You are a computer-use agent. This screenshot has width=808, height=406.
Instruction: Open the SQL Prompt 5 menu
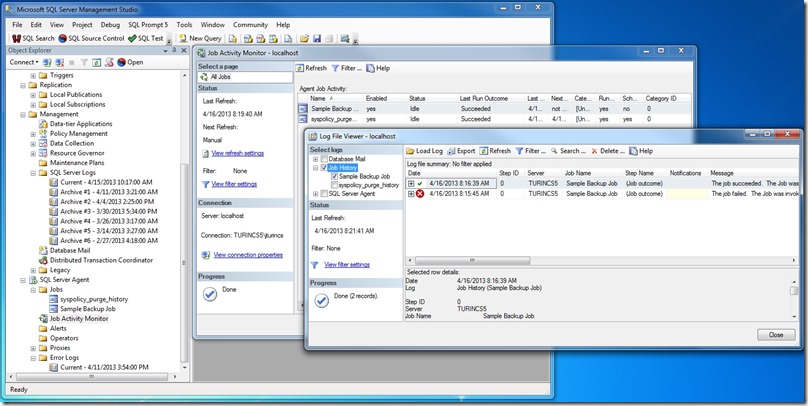pos(148,24)
